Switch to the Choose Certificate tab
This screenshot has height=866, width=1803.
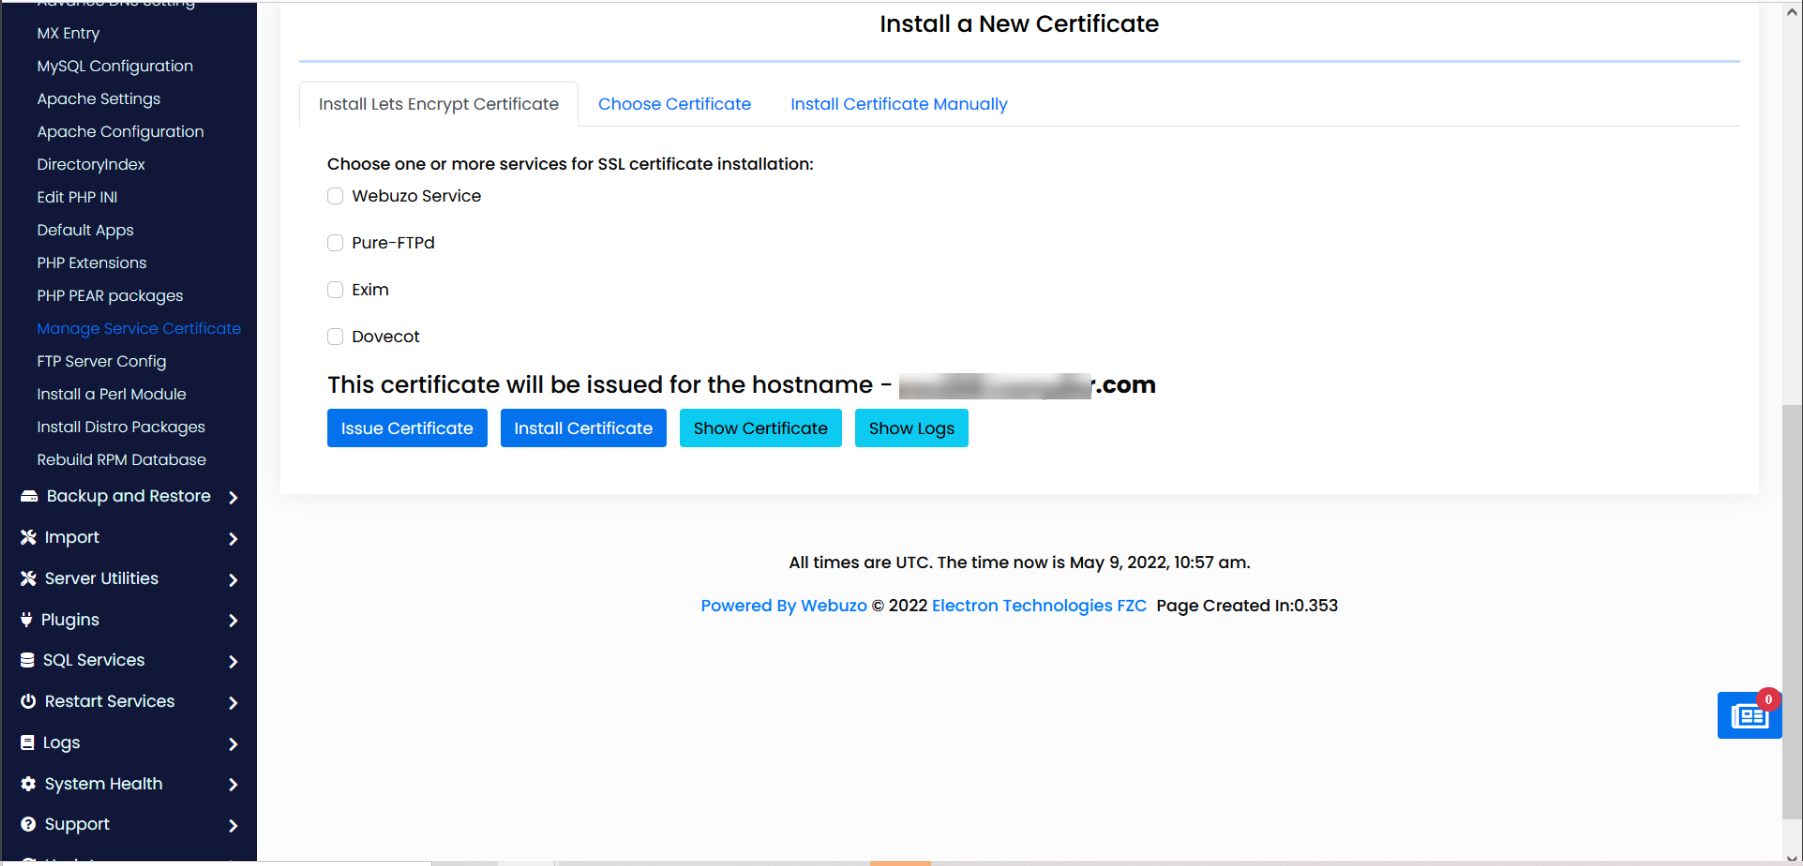(x=674, y=104)
